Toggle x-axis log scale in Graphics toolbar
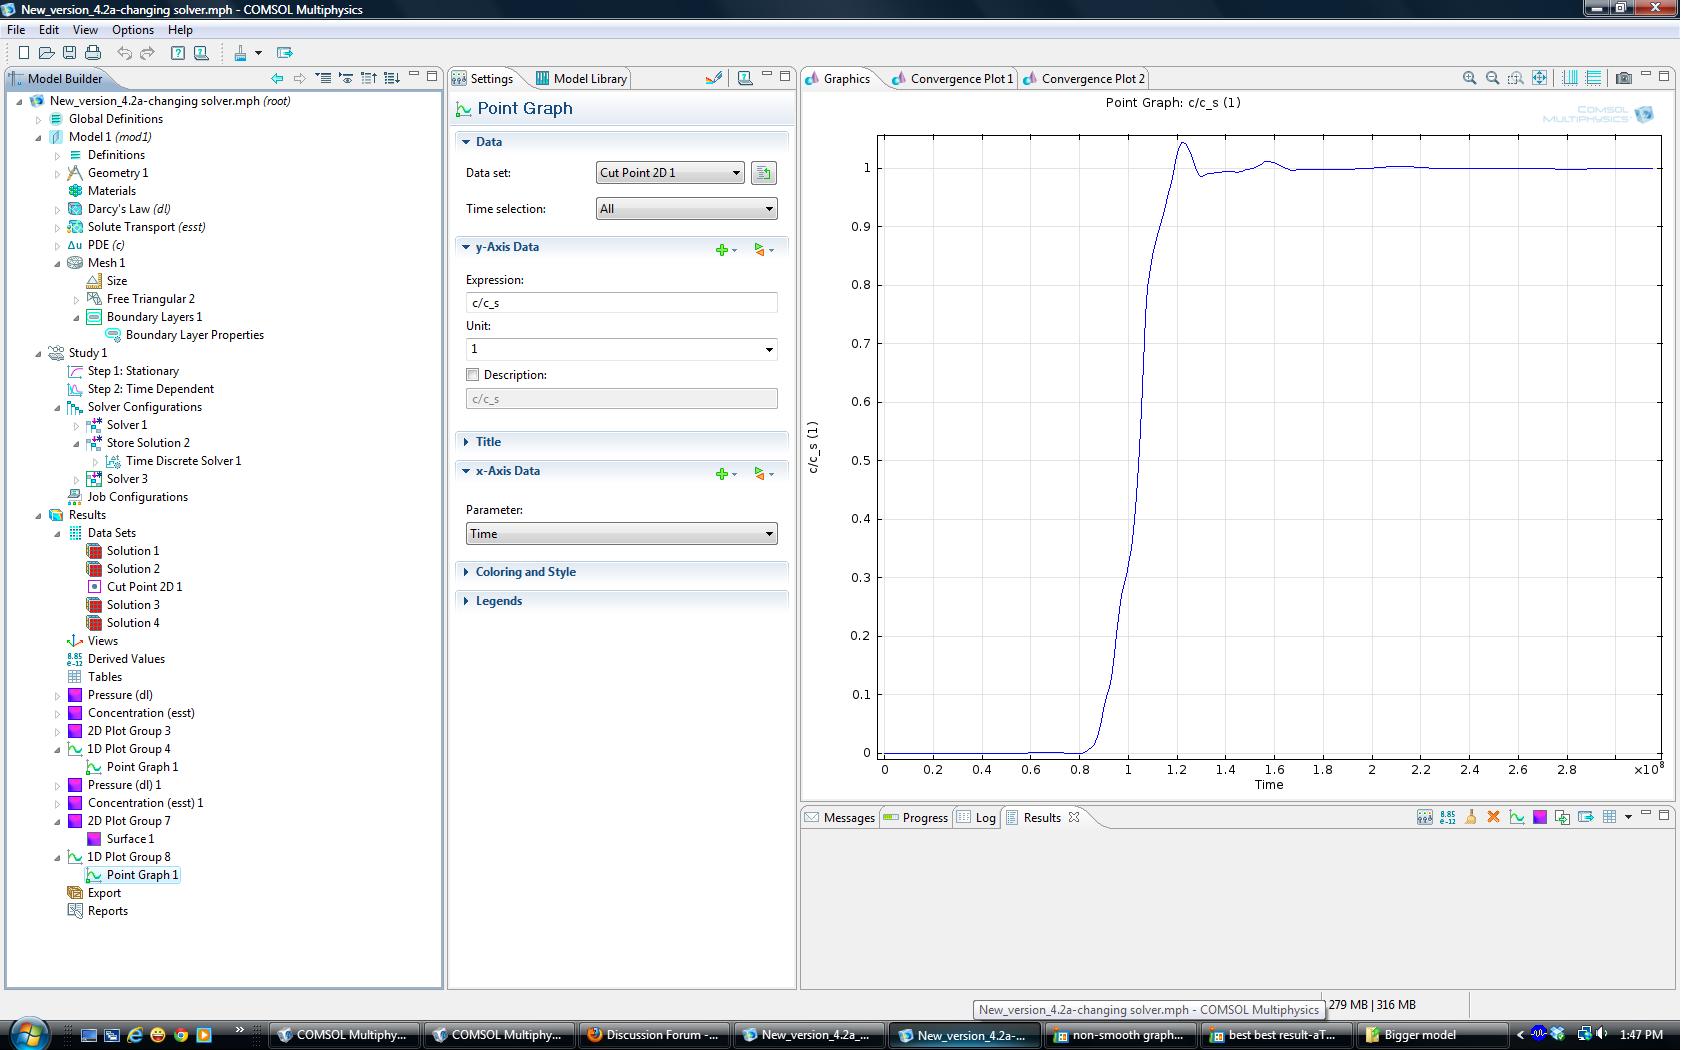The width and height of the screenshot is (1704, 1050). click(x=1570, y=78)
